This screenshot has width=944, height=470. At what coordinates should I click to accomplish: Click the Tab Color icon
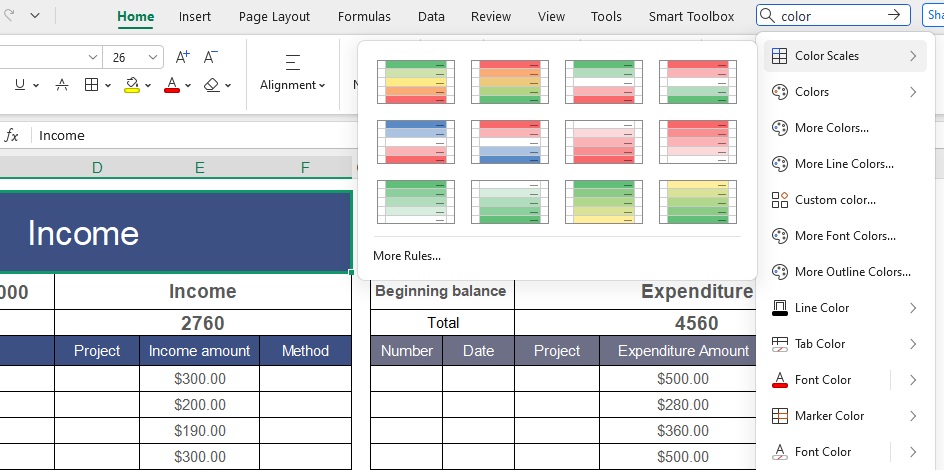coord(780,344)
